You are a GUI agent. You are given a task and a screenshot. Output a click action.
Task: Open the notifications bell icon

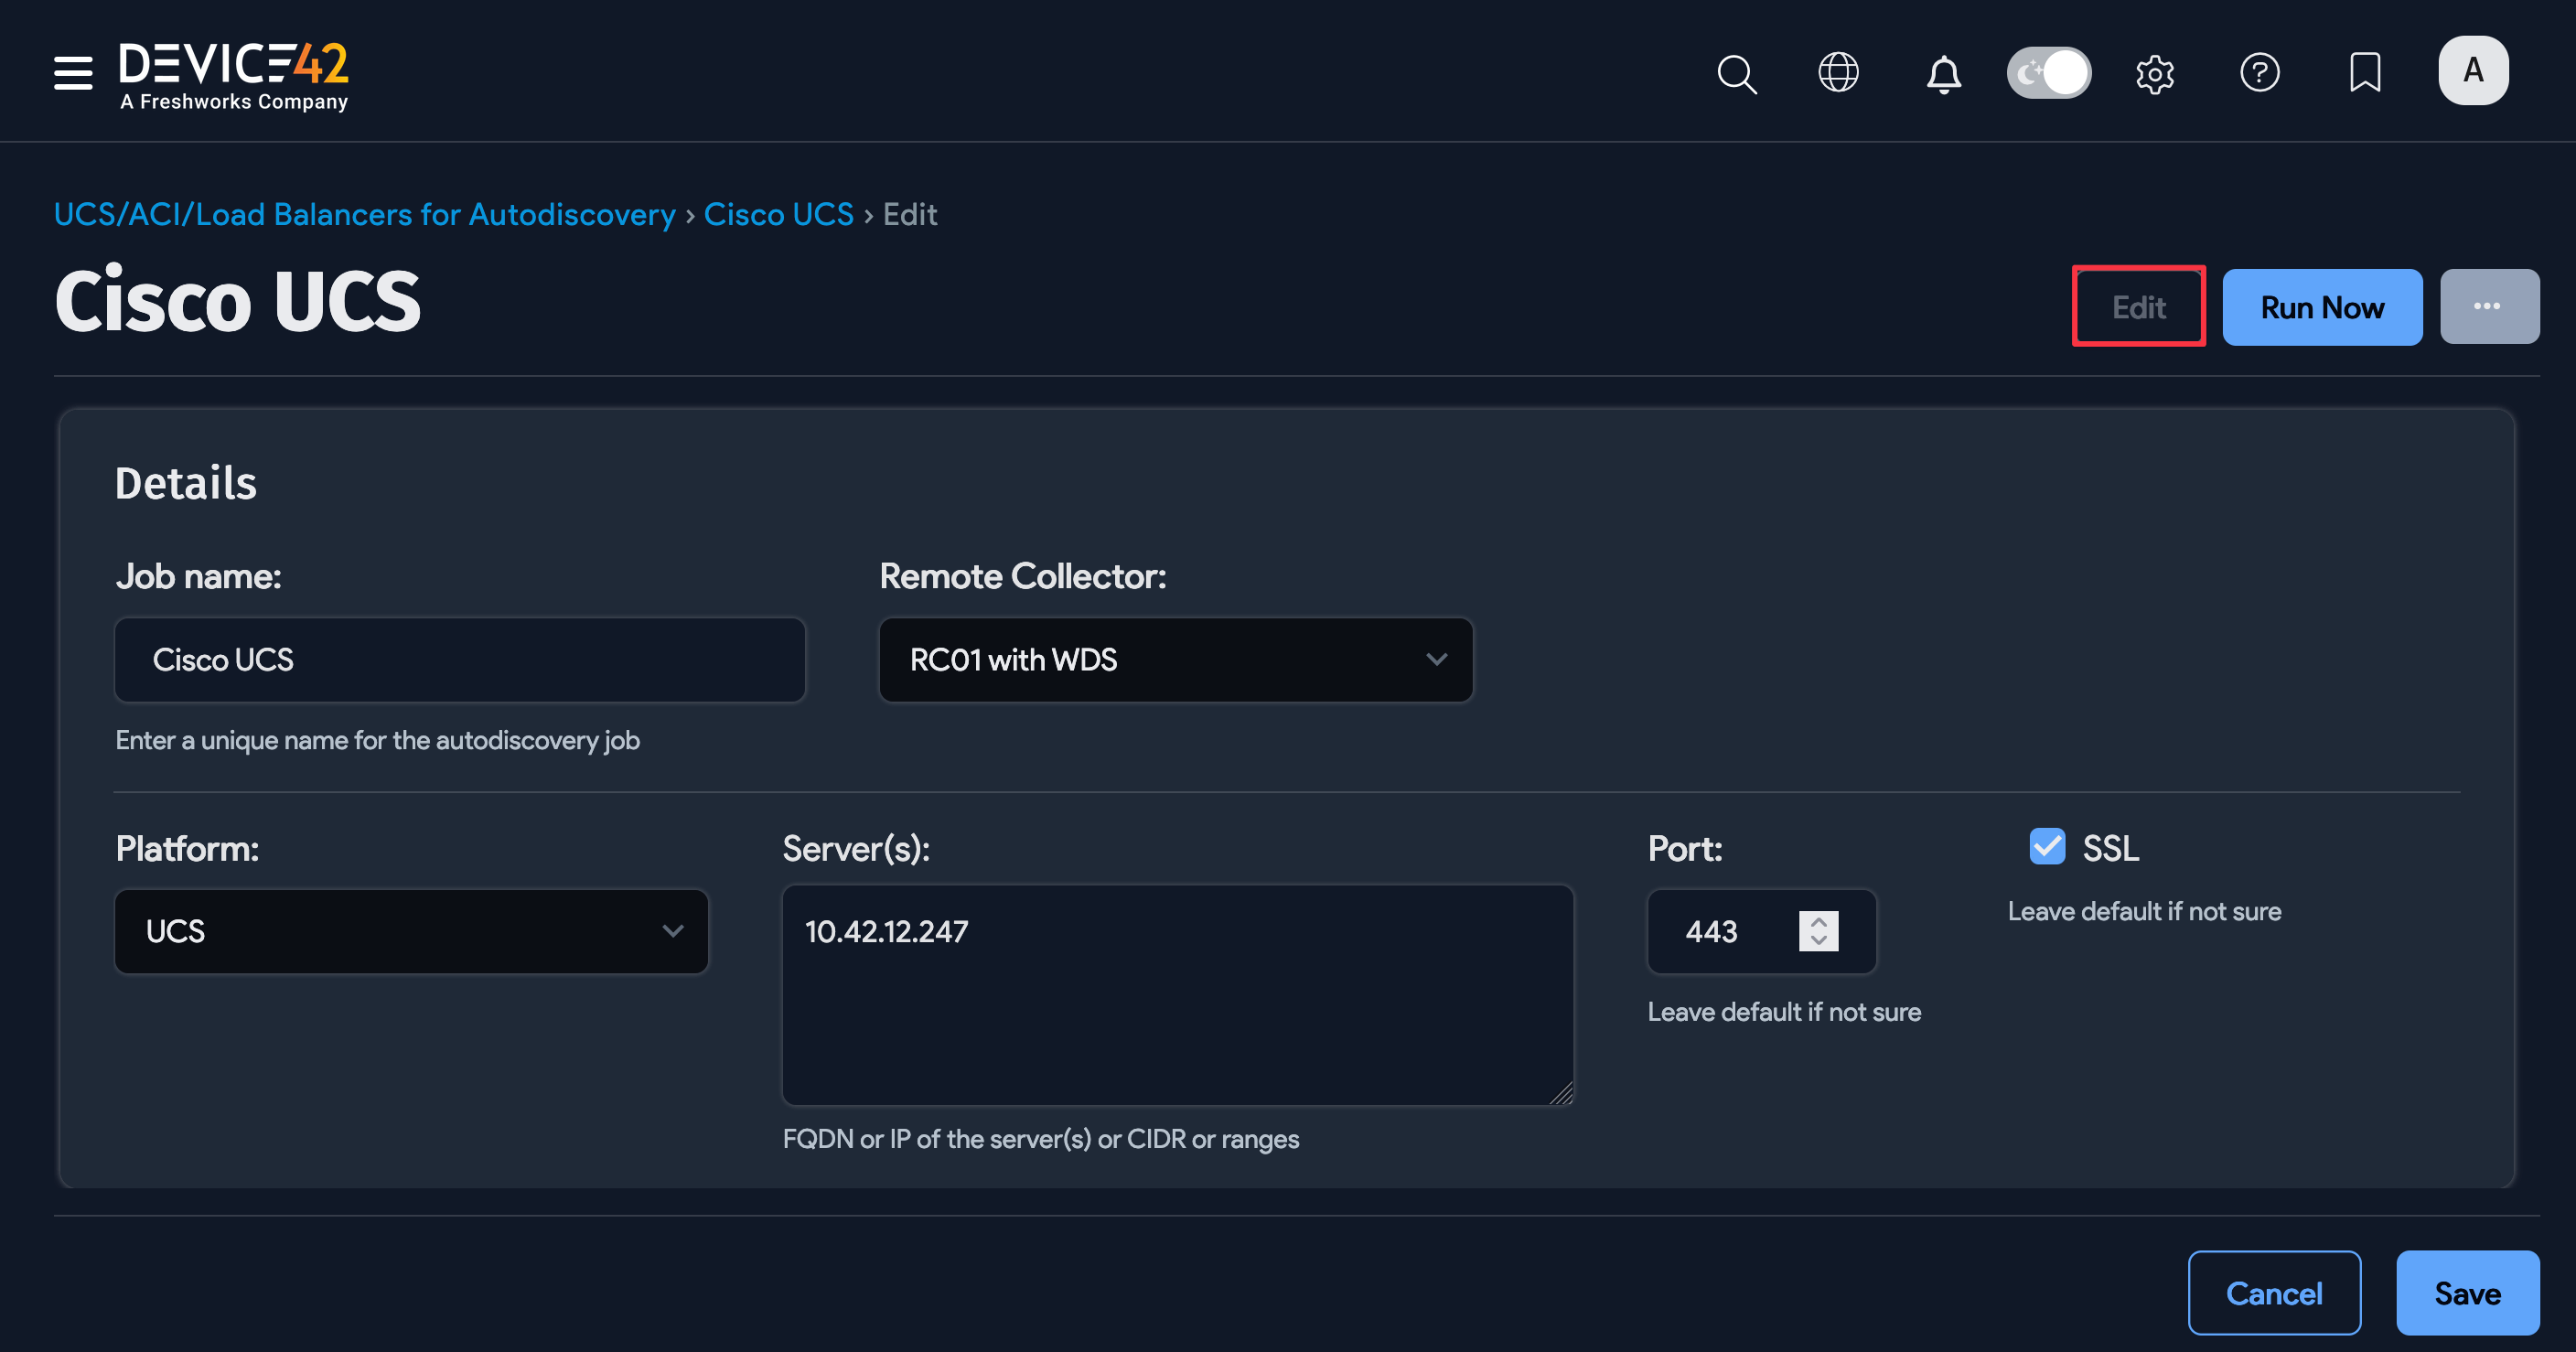[1942, 74]
